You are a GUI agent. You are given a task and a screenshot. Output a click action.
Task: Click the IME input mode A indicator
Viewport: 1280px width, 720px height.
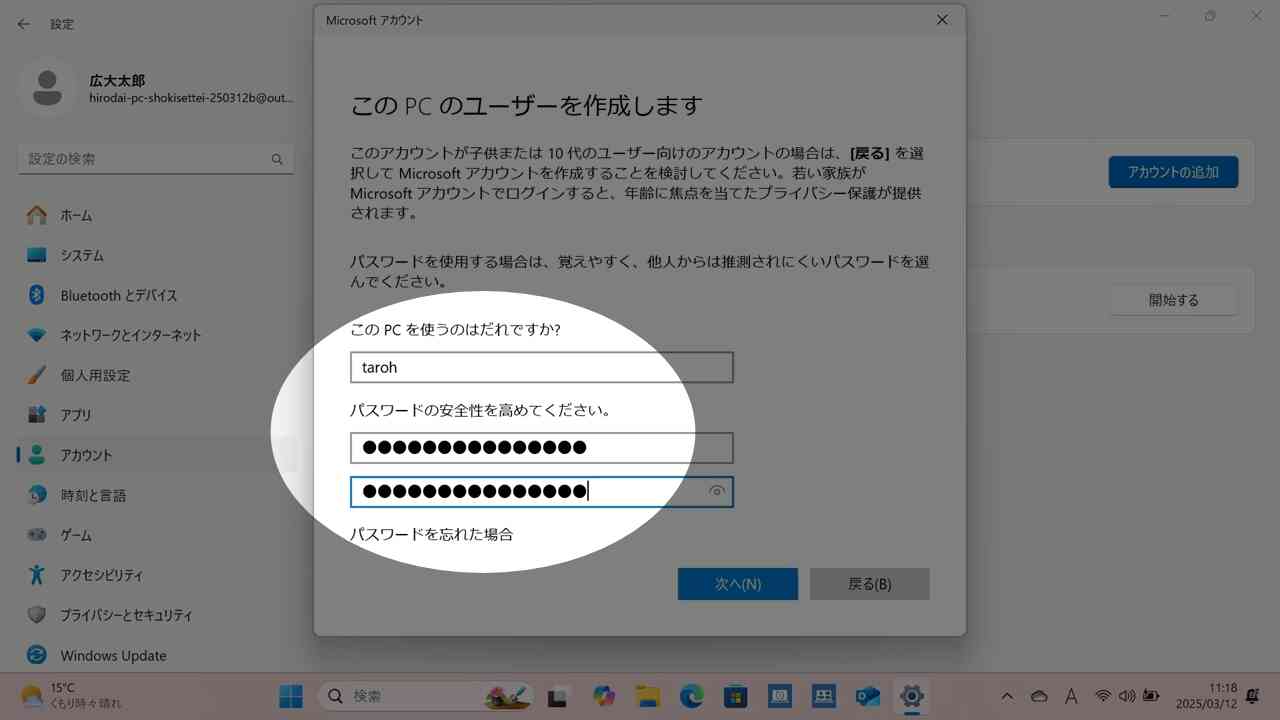[x=1071, y=696]
